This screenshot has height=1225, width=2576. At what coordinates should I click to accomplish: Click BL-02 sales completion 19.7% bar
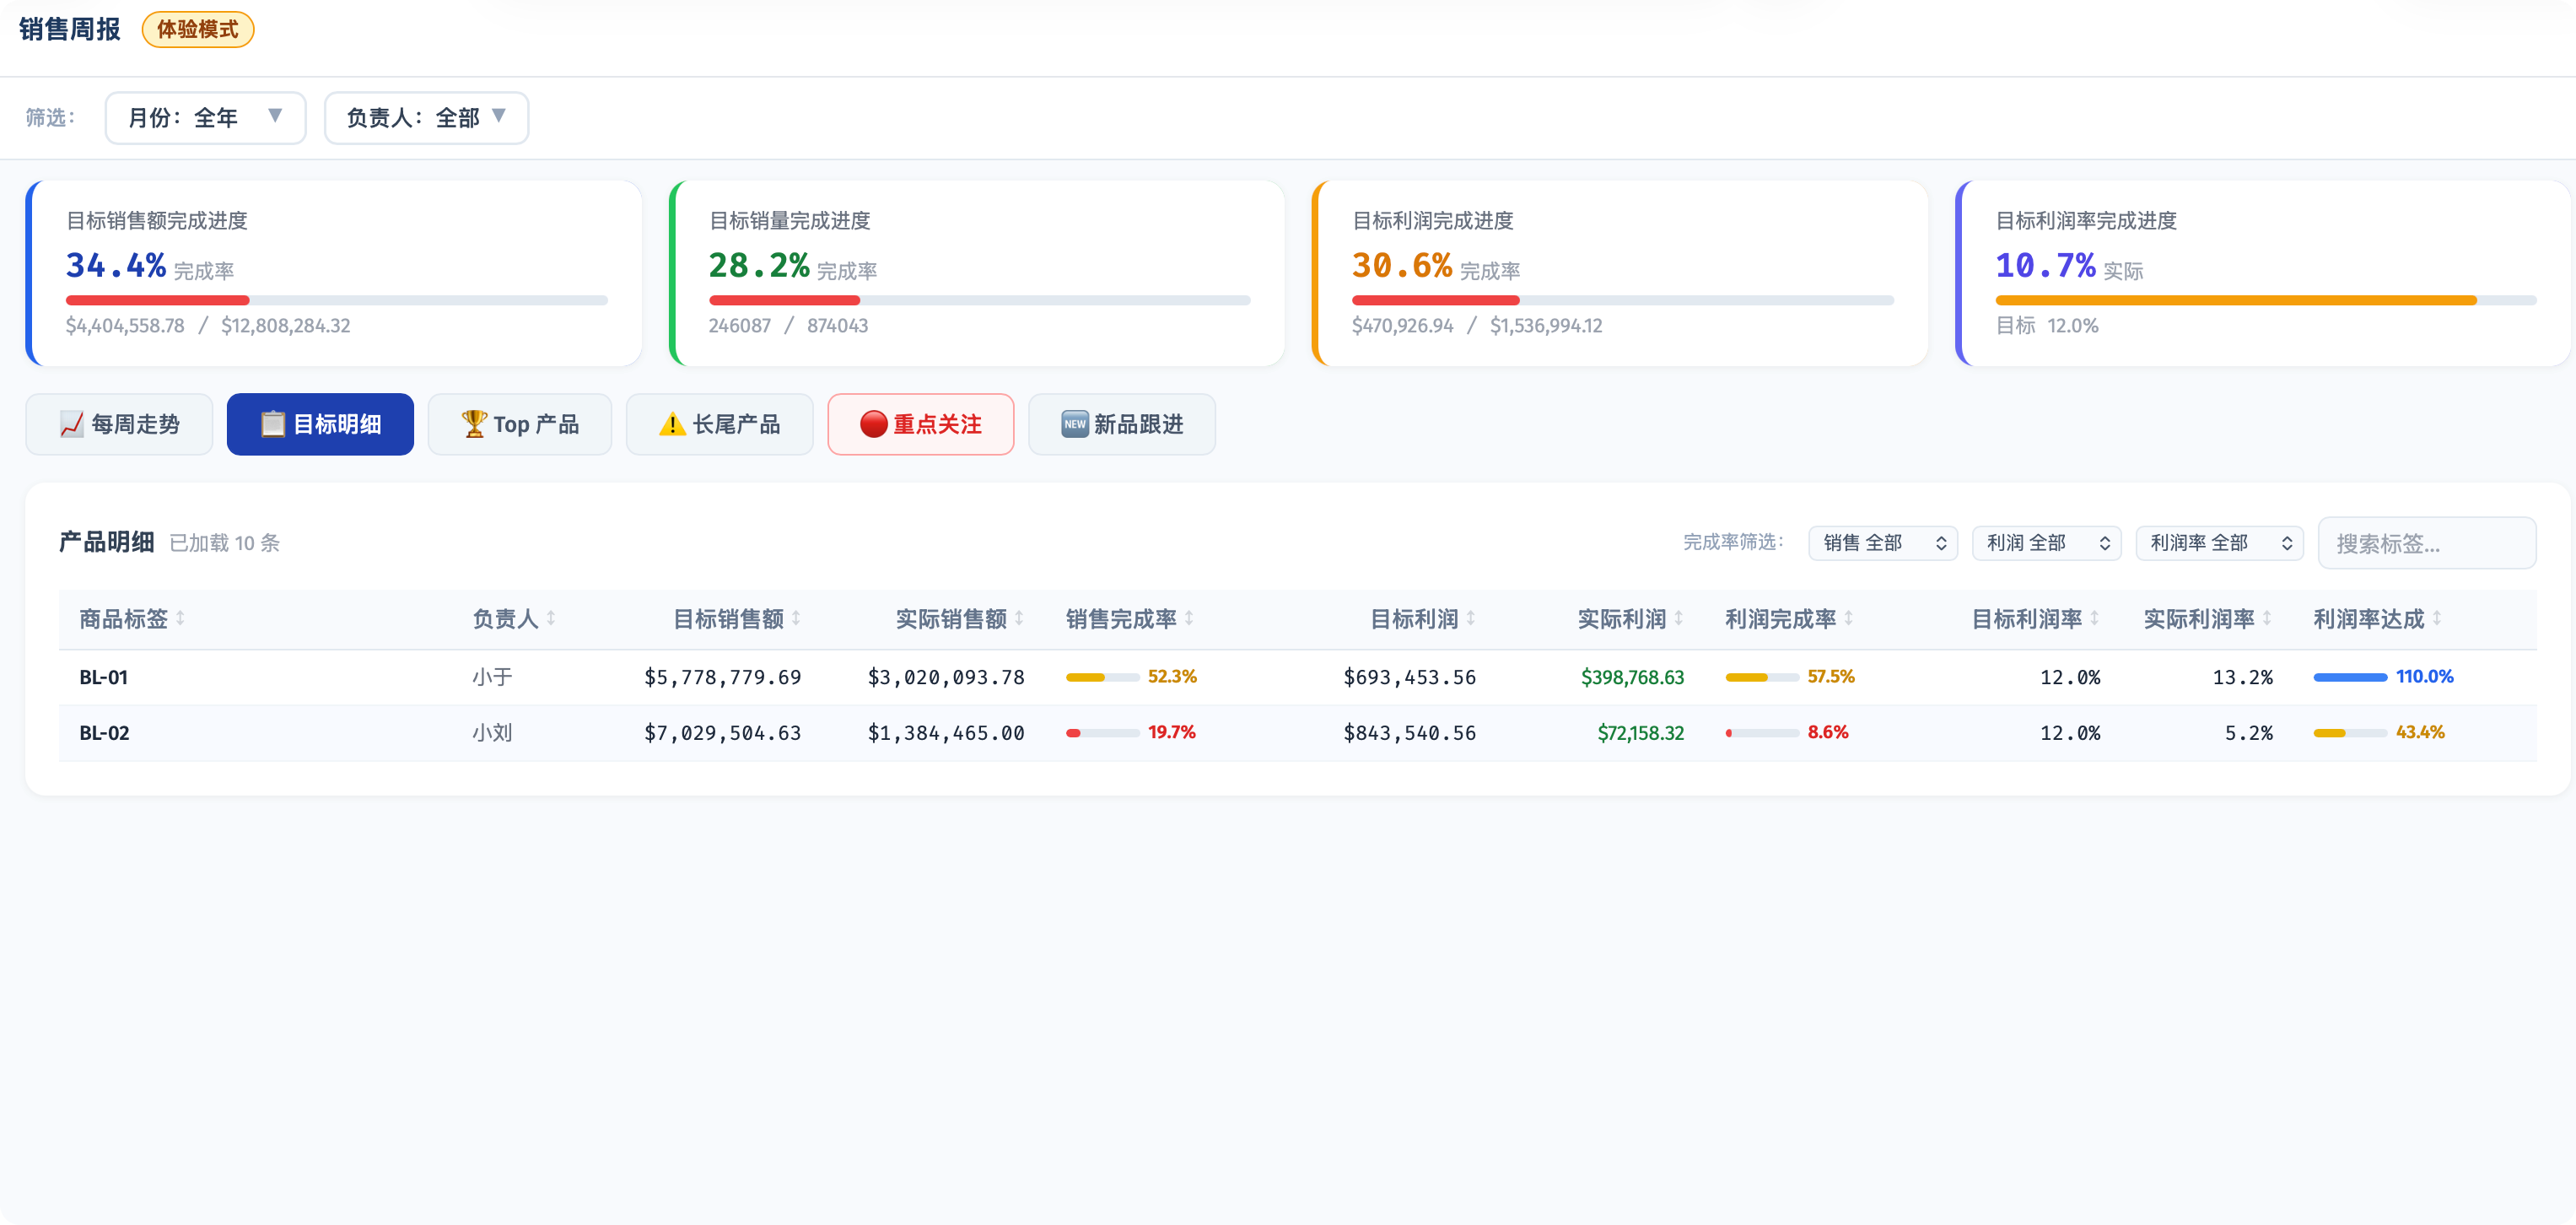1102,733
